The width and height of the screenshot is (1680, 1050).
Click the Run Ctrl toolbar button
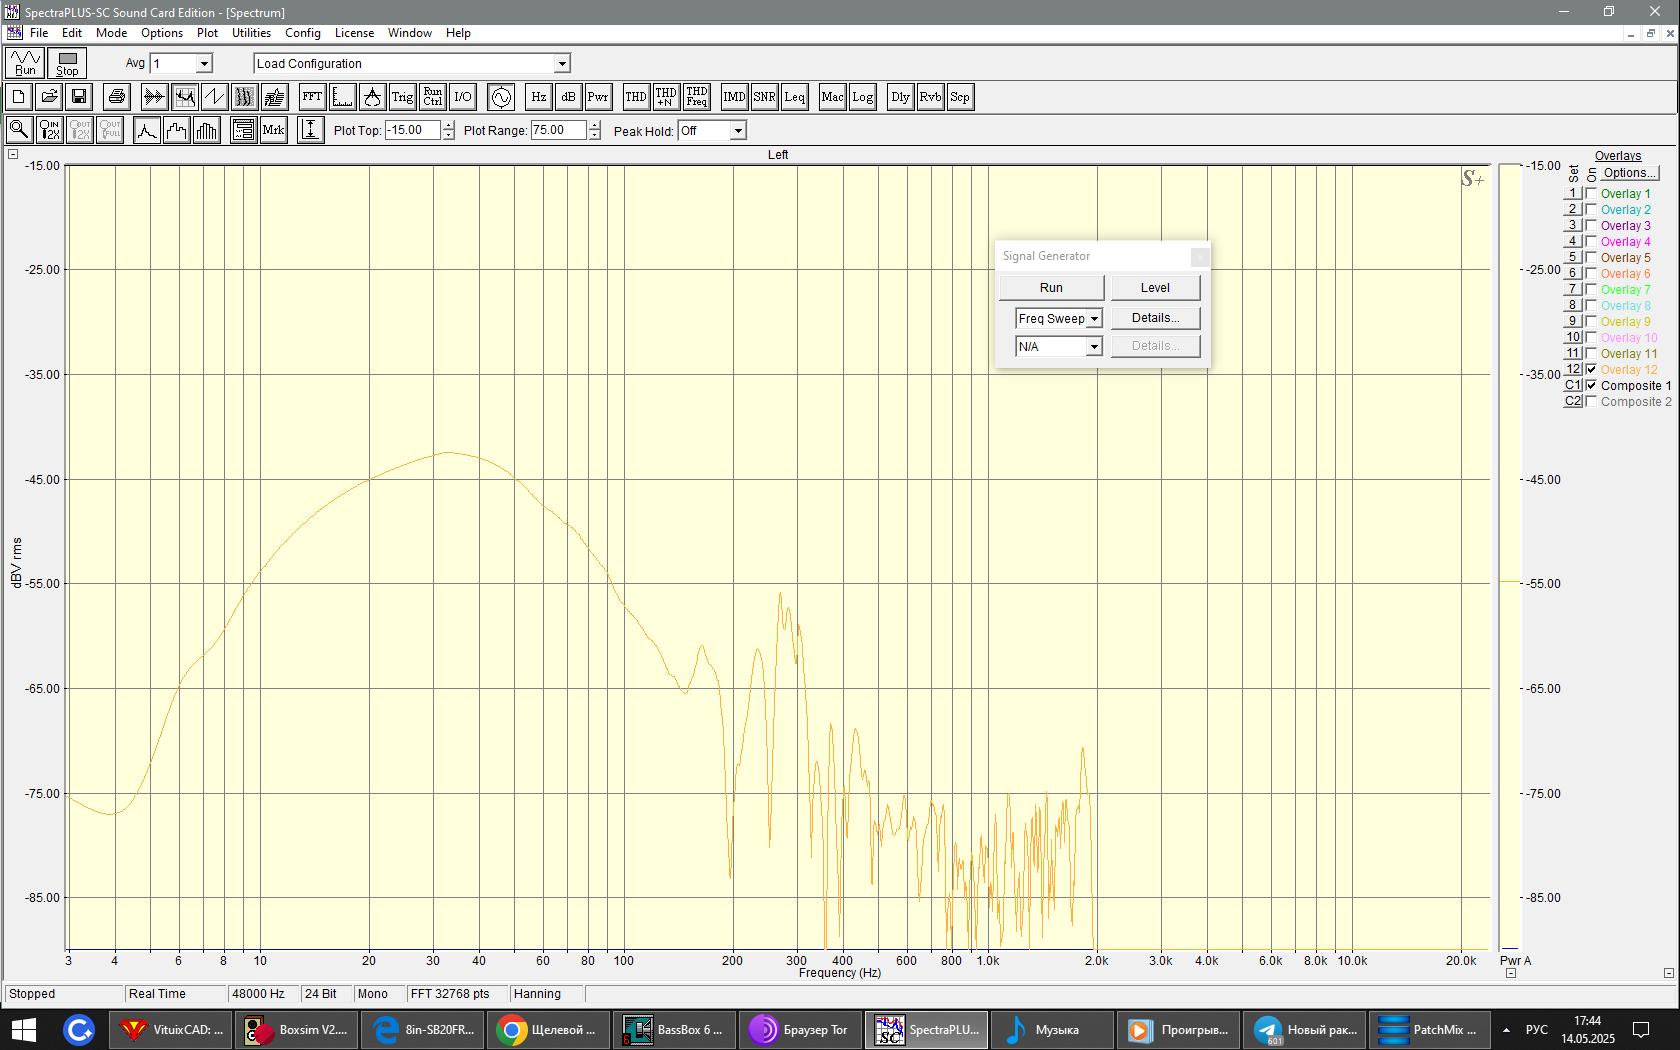click(432, 97)
